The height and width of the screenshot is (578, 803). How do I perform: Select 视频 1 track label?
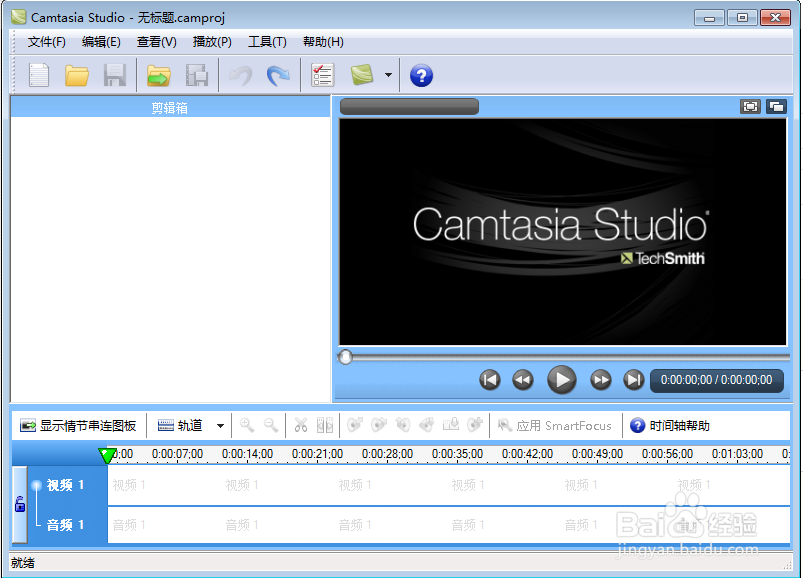65,485
